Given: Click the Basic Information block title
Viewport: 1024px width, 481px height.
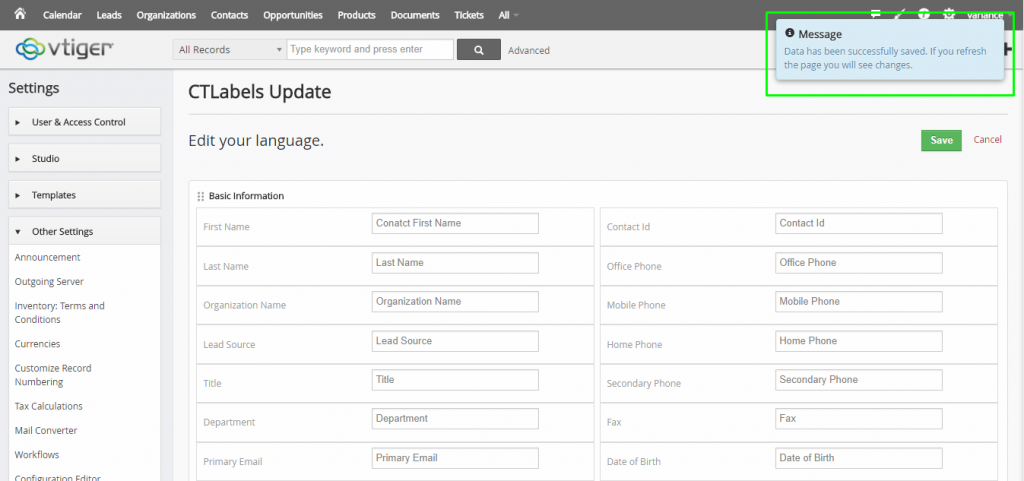Looking at the screenshot, I should [246, 196].
